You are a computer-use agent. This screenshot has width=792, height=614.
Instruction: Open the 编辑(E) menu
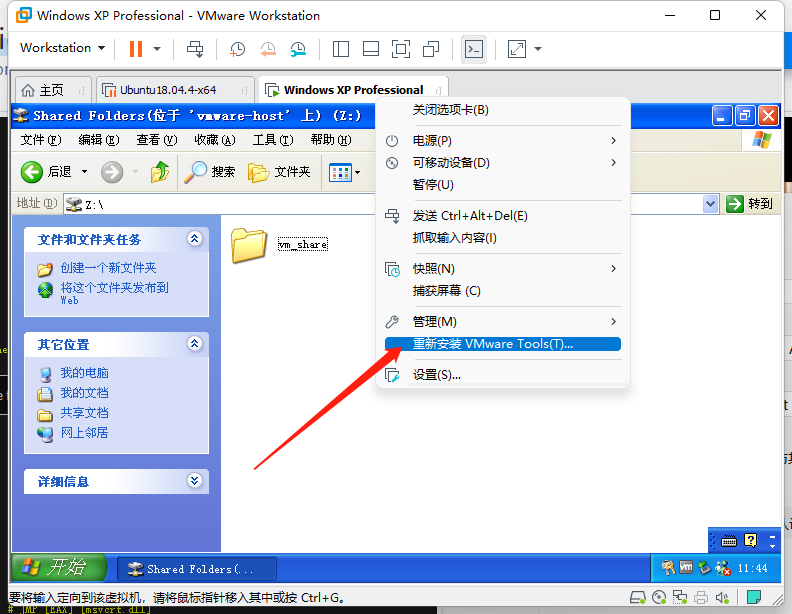point(99,140)
